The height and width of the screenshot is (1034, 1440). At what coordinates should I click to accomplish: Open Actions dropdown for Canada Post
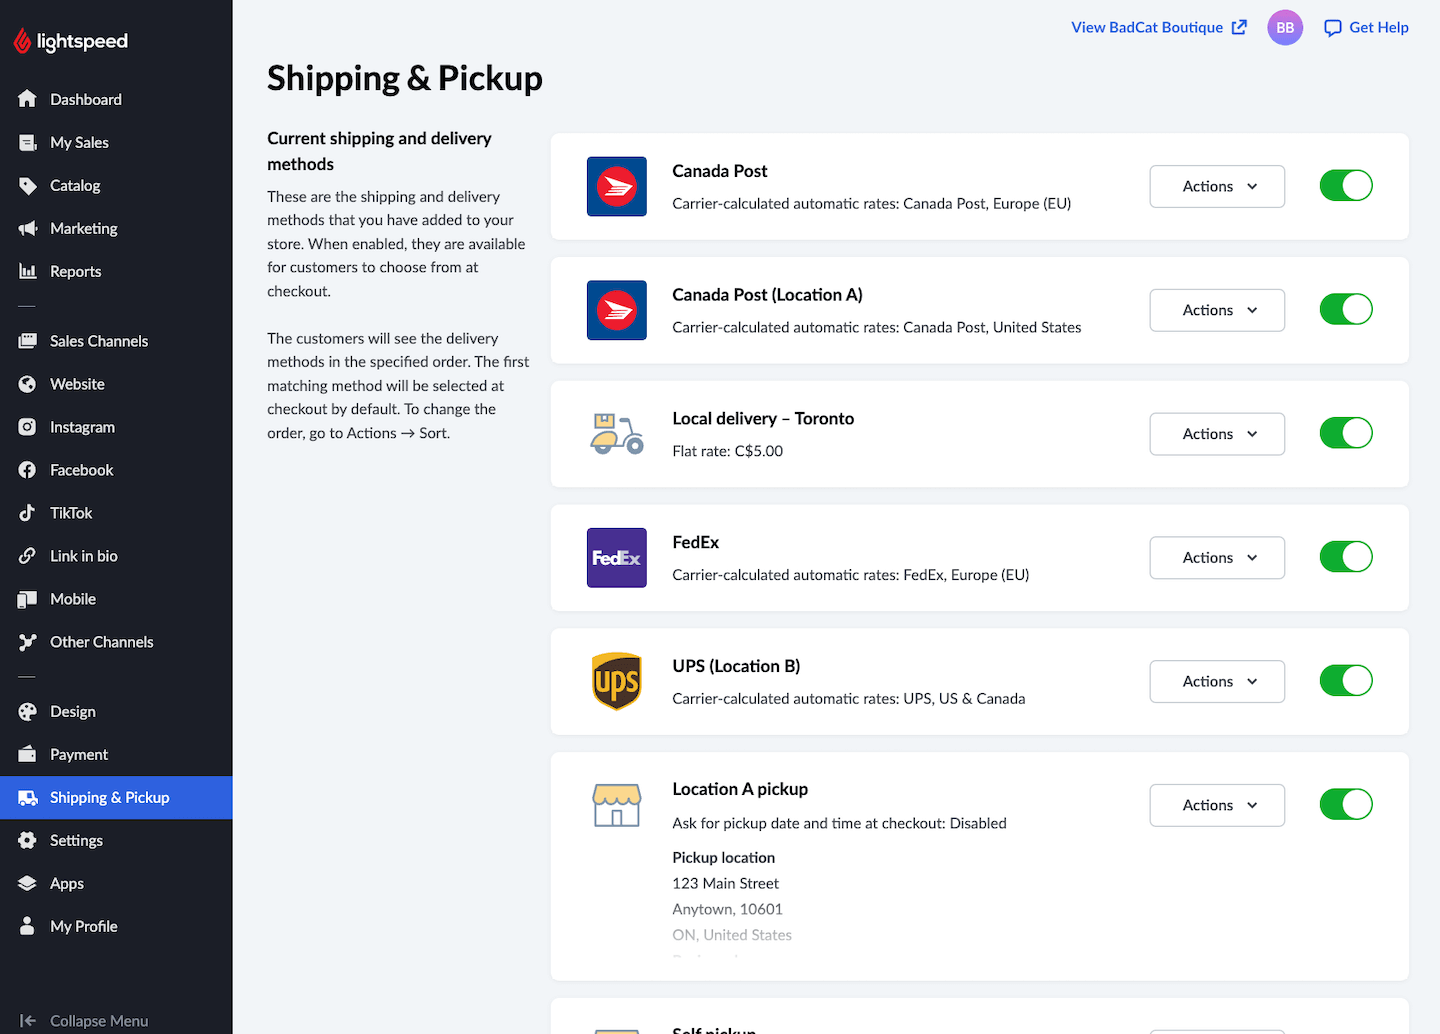pyautogui.click(x=1217, y=187)
